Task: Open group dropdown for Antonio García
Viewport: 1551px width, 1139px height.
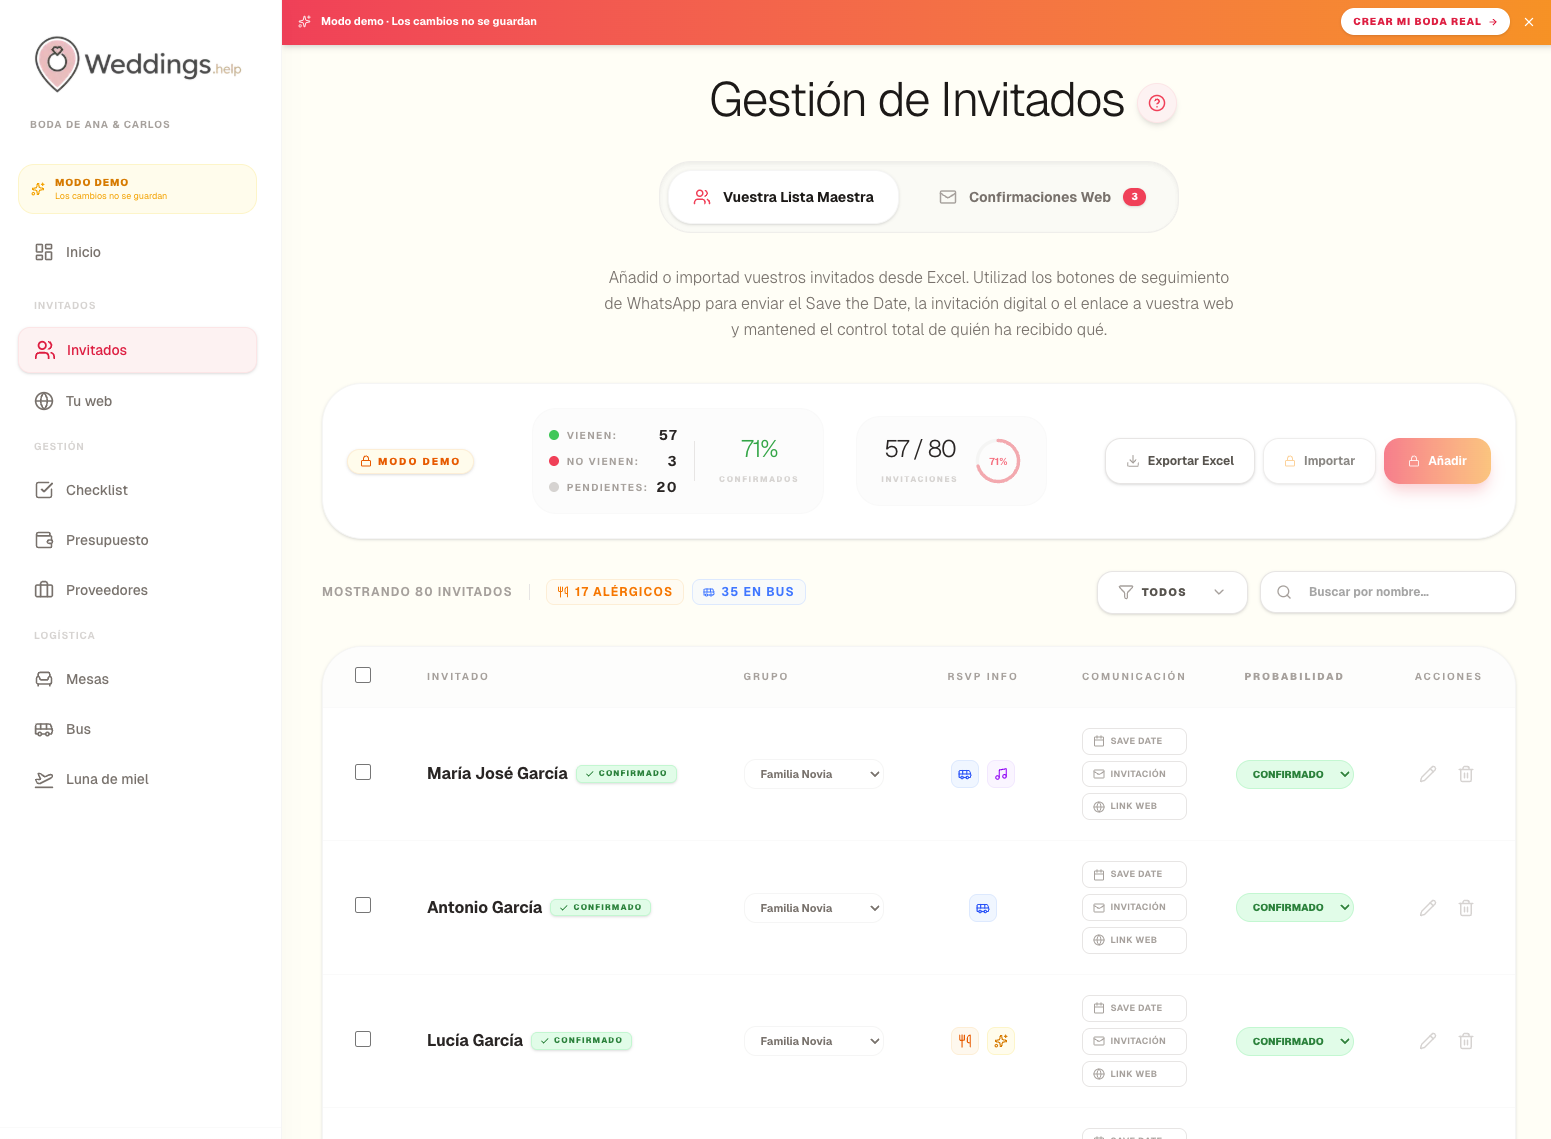Action: (x=814, y=908)
